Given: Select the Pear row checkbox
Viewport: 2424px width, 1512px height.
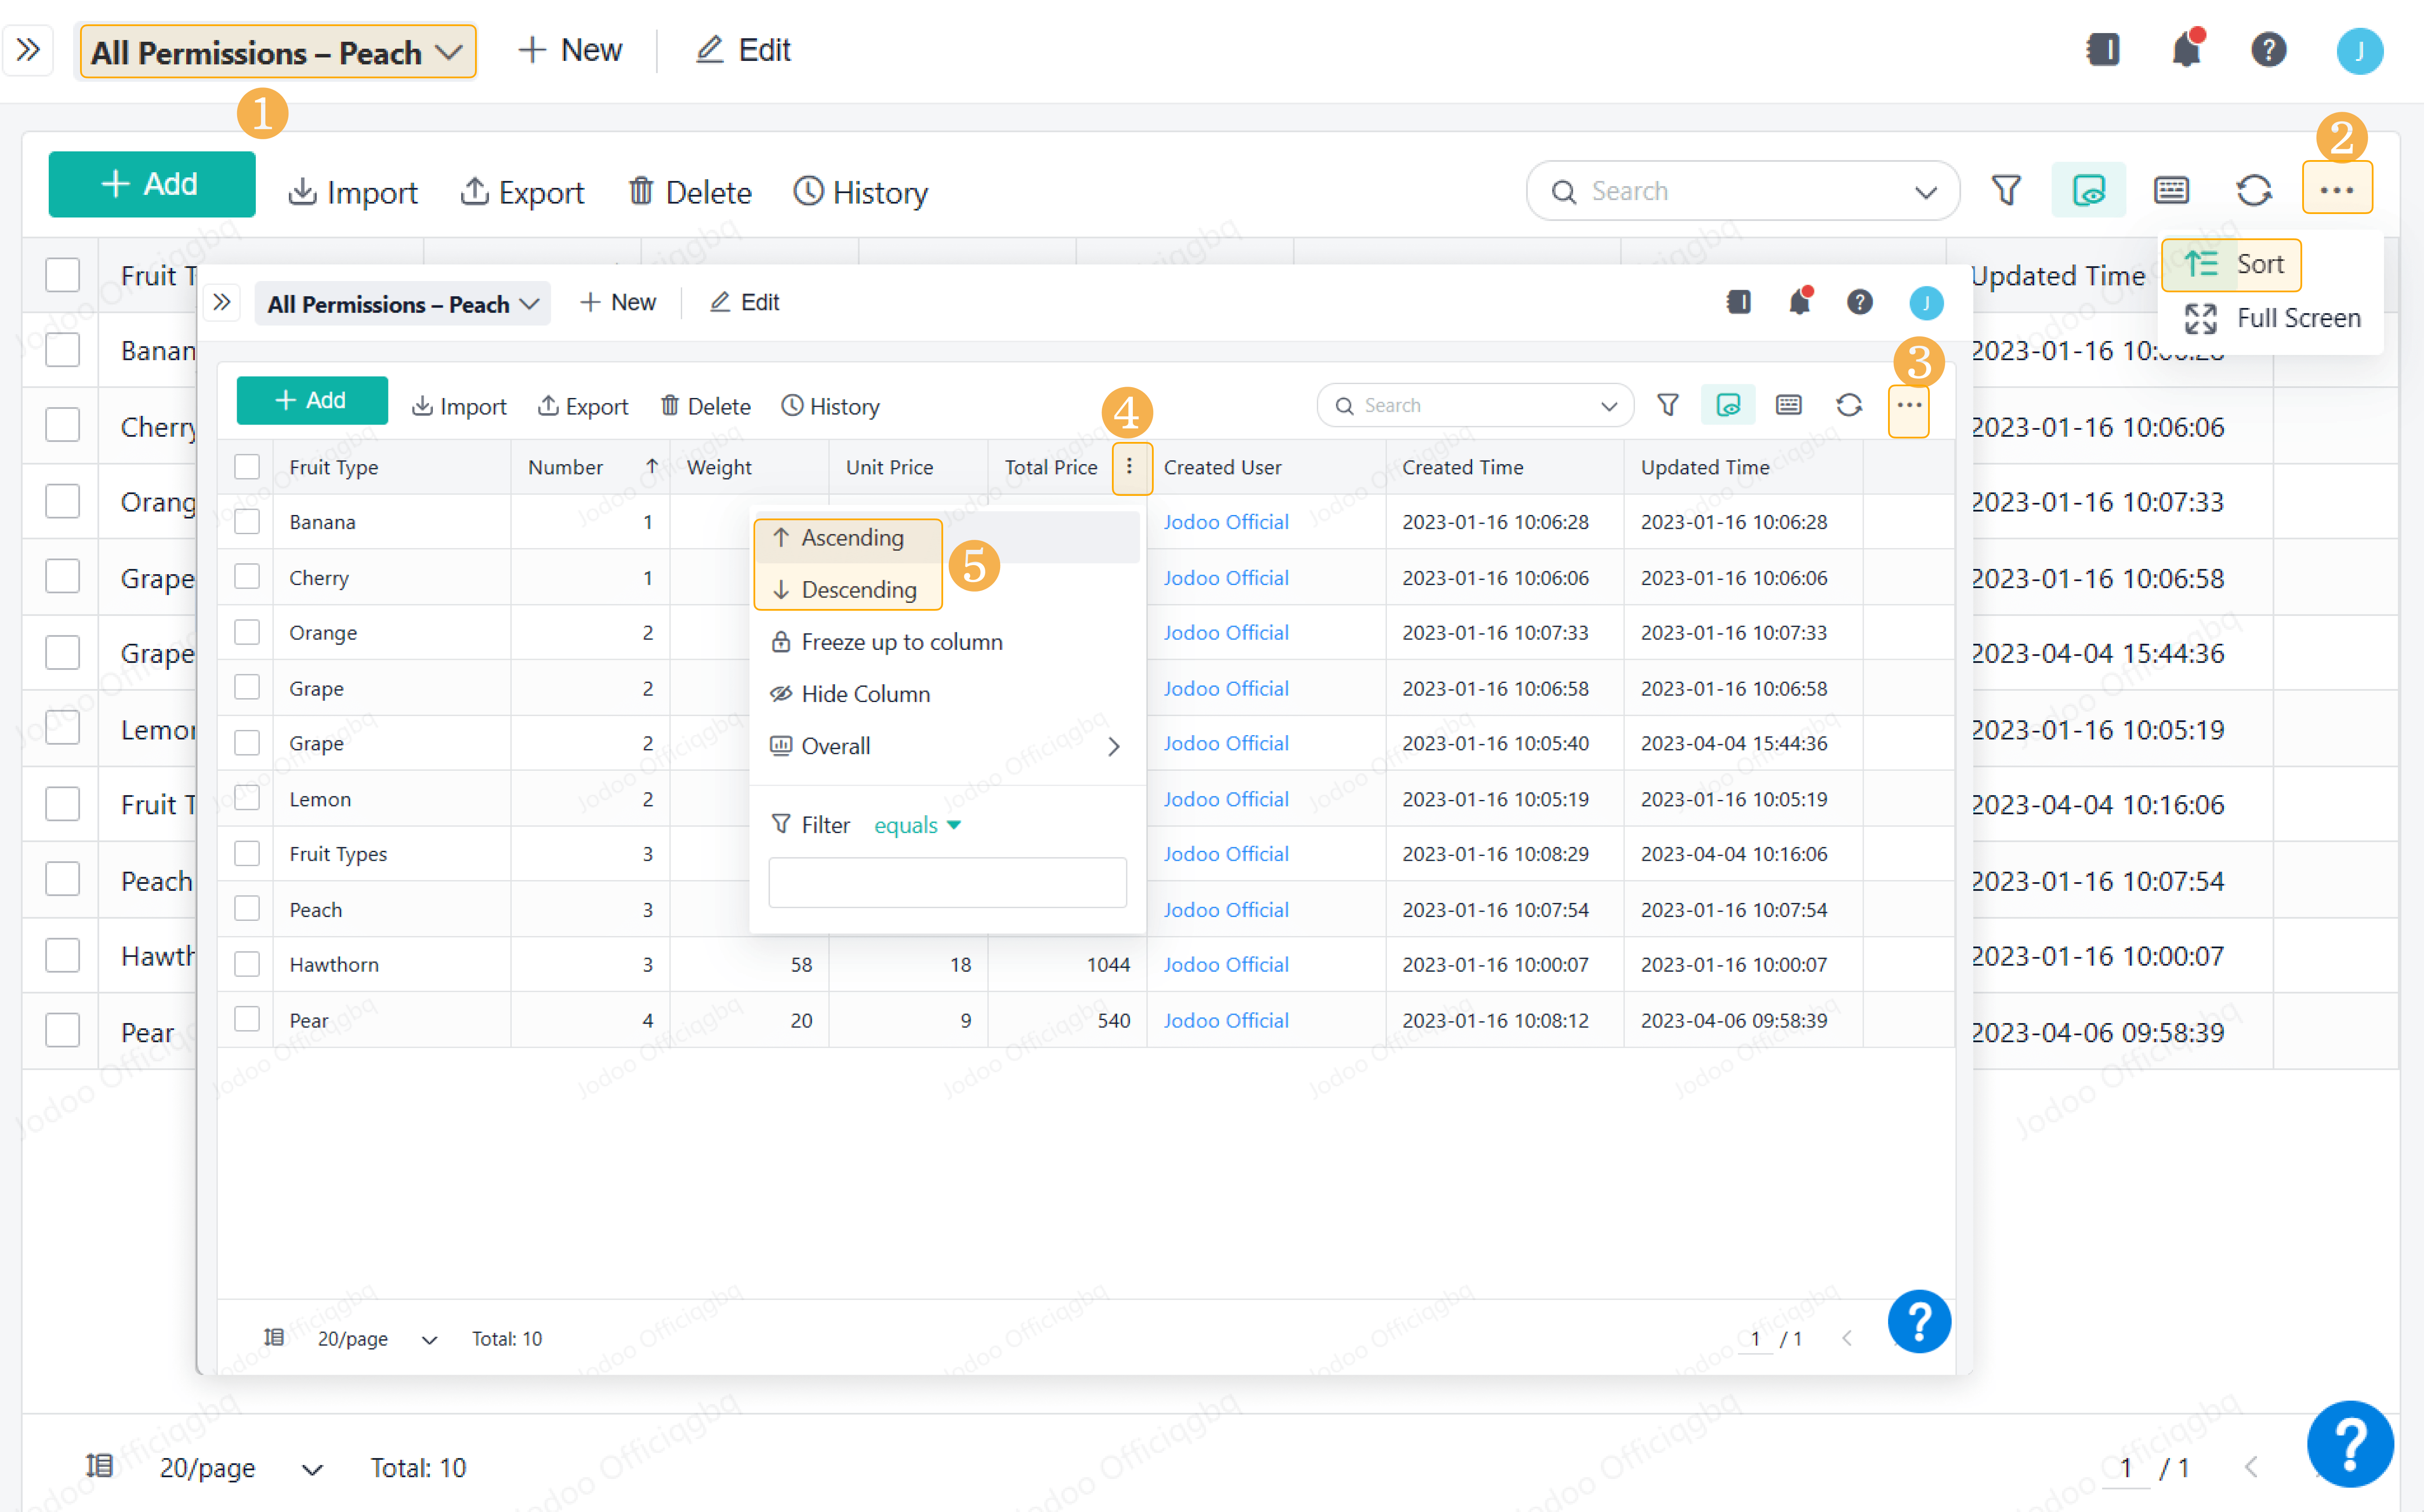Looking at the screenshot, I should (247, 1019).
